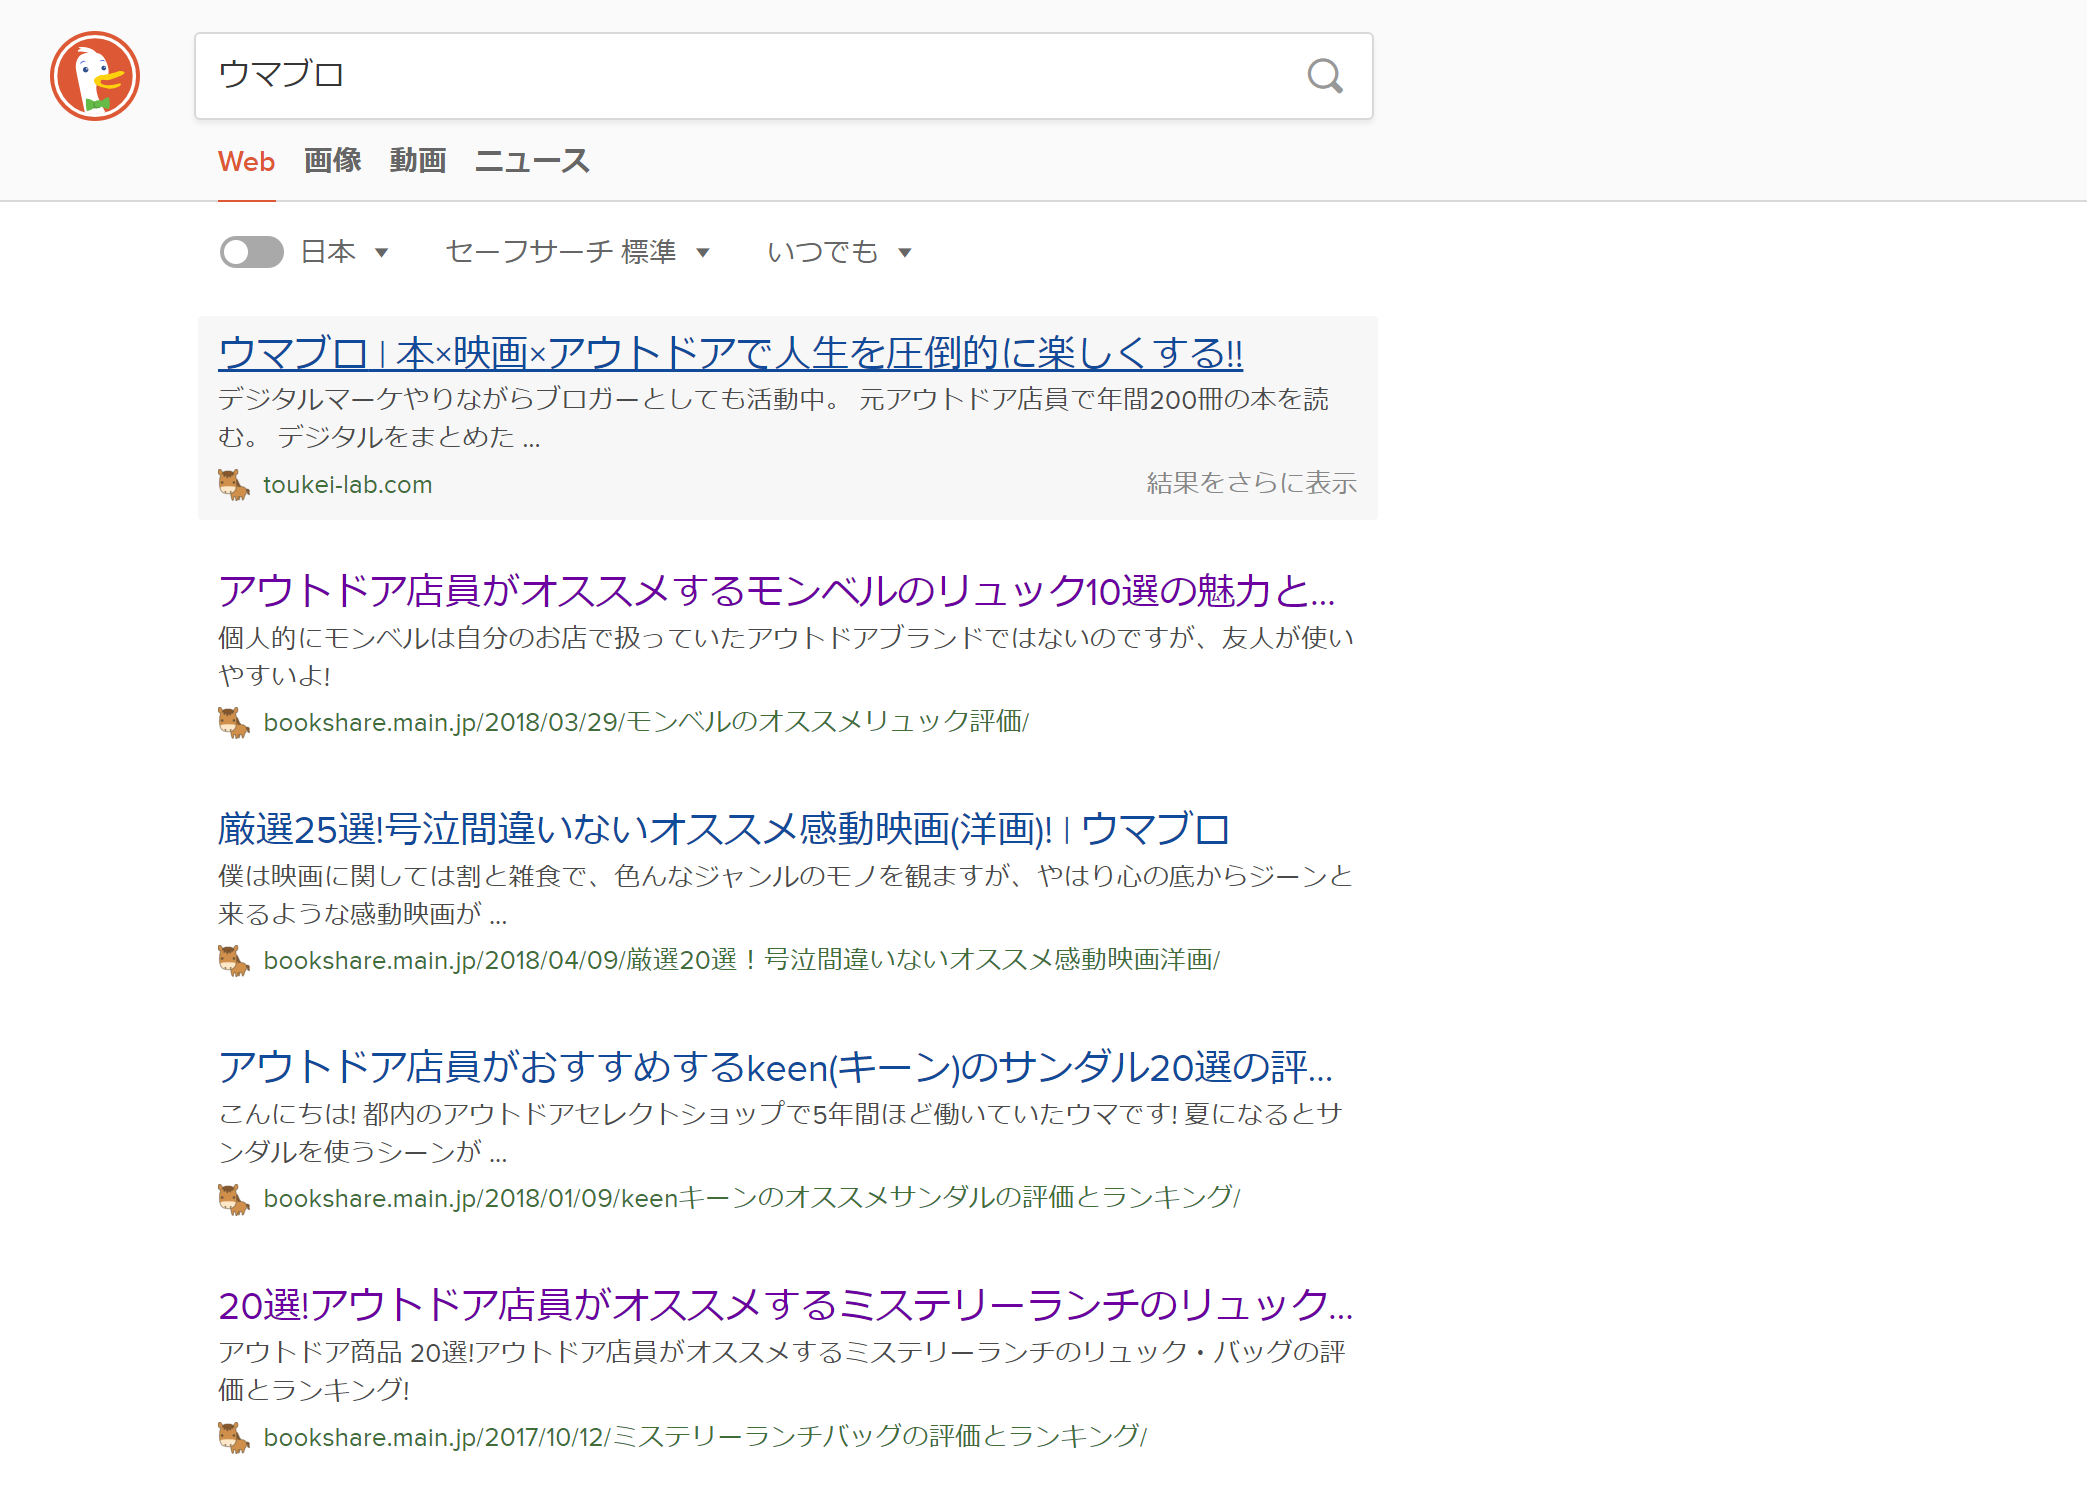Open the セーフサーチ 標準 dropdown

click(578, 252)
